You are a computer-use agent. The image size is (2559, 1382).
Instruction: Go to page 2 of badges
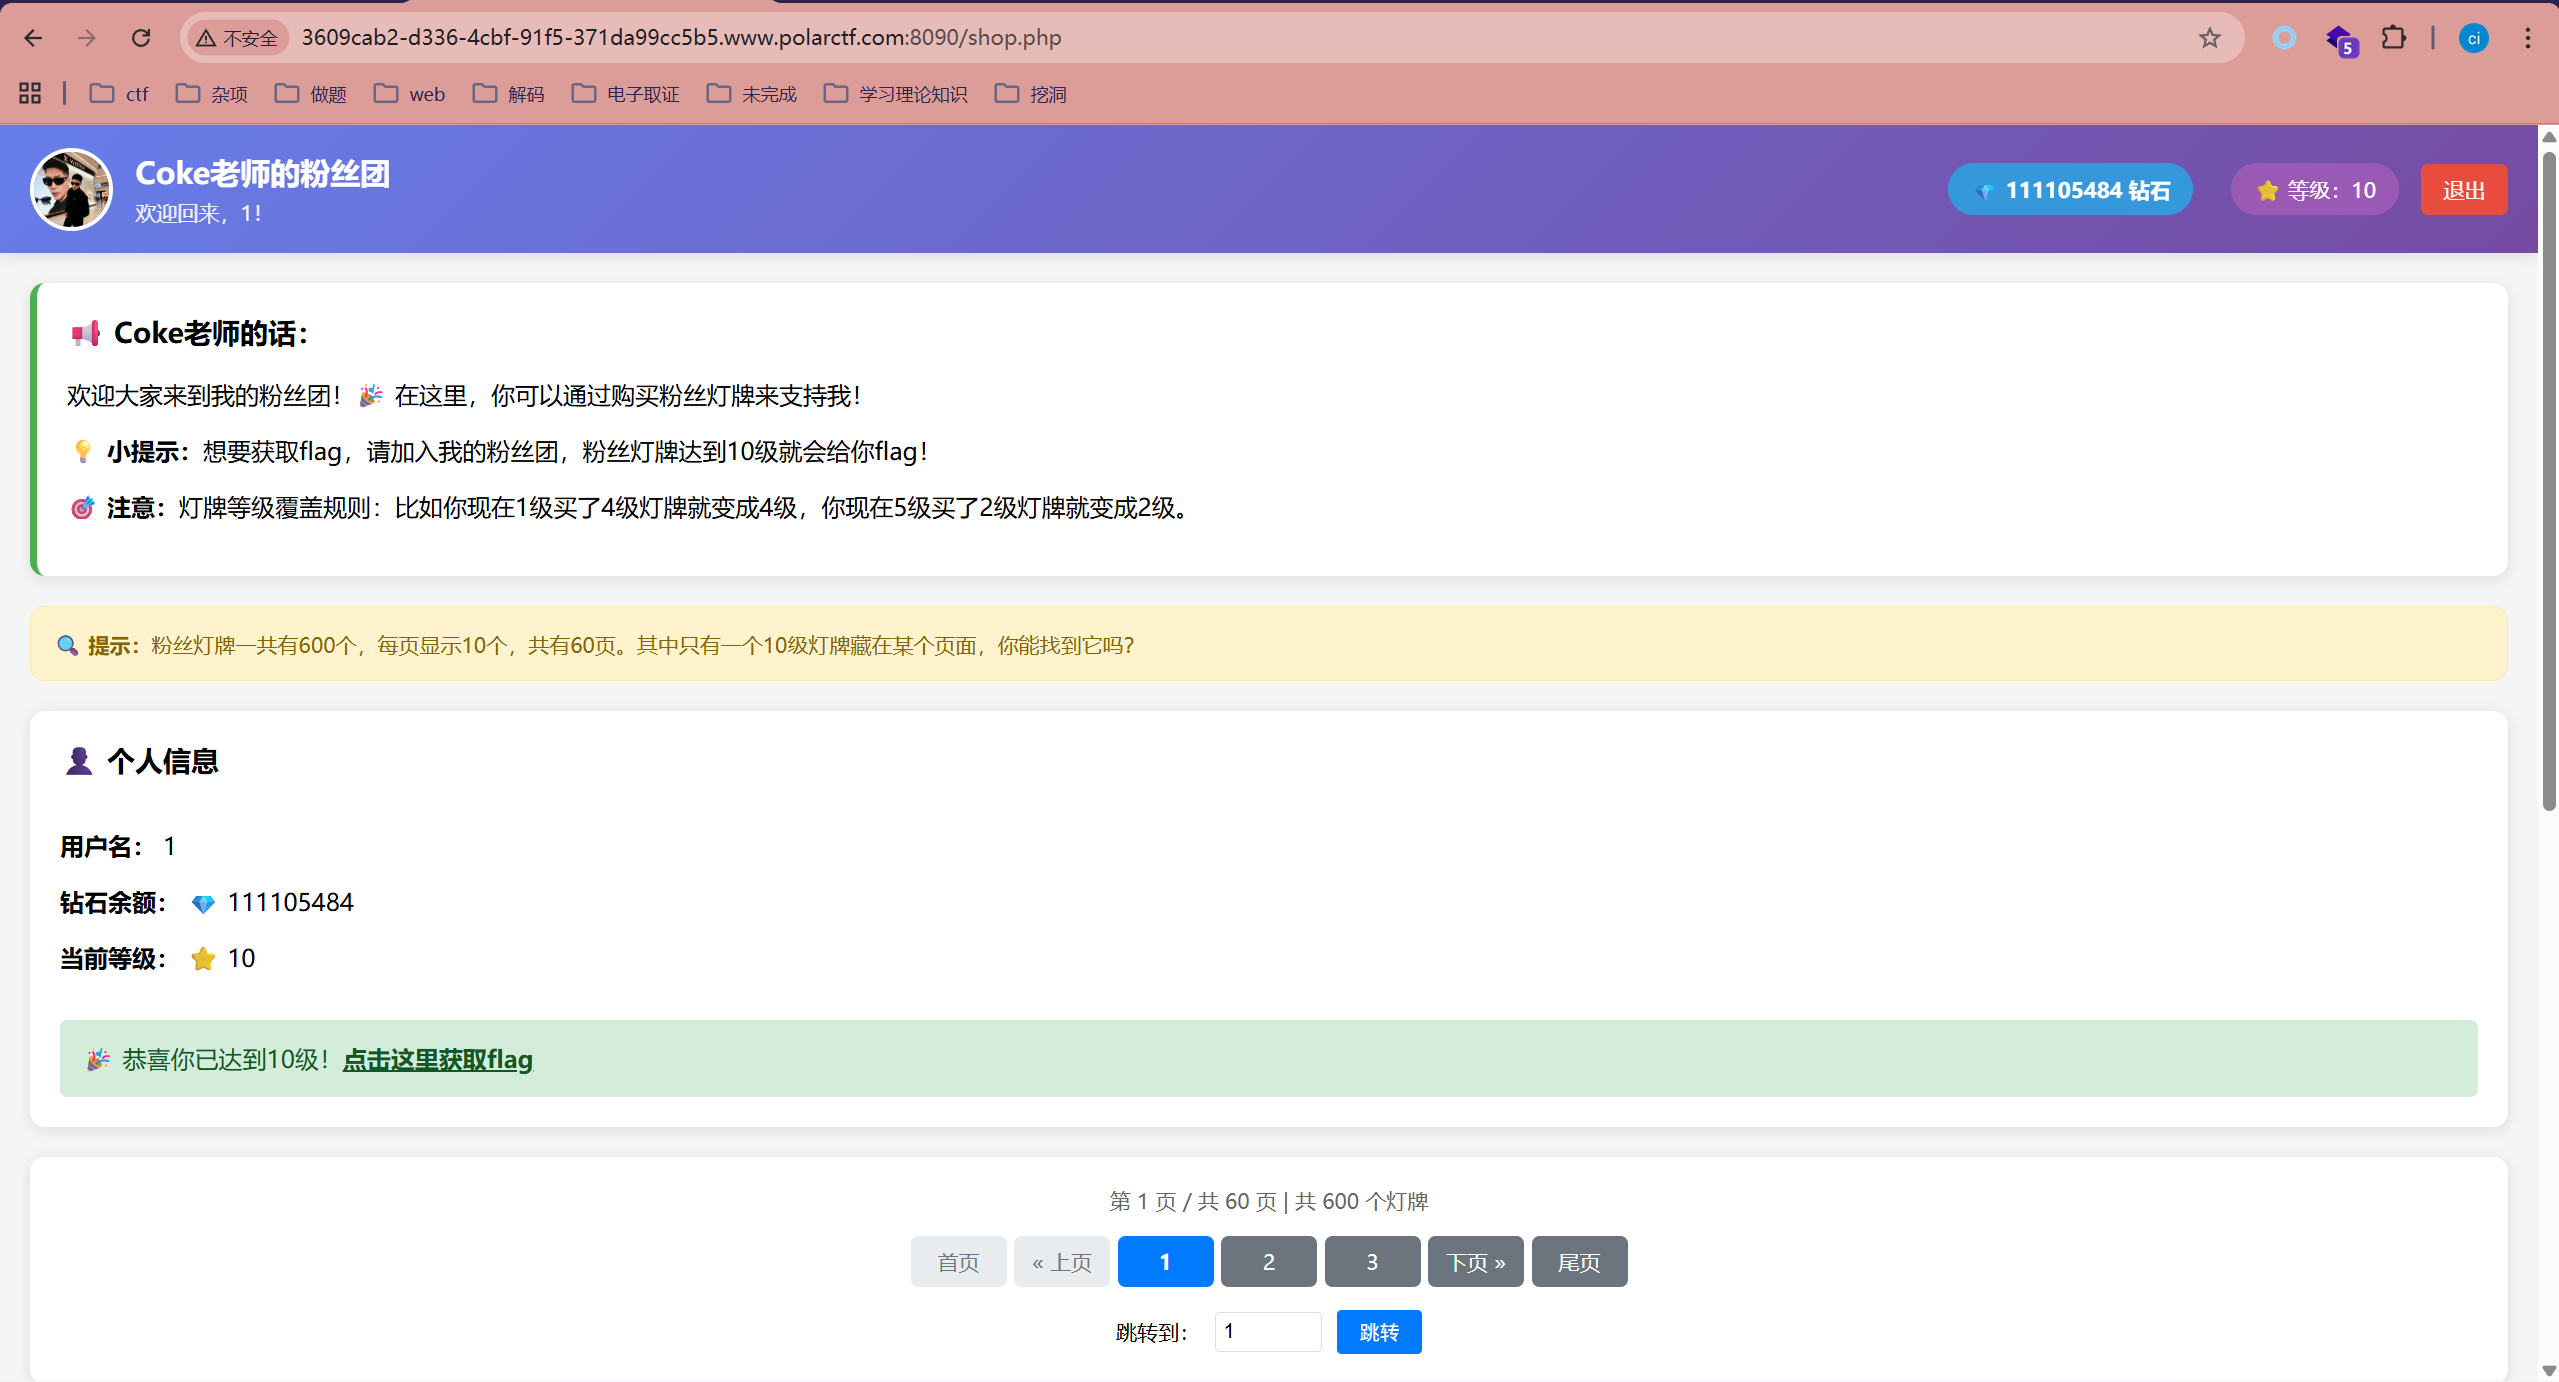coord(1268,1262)
